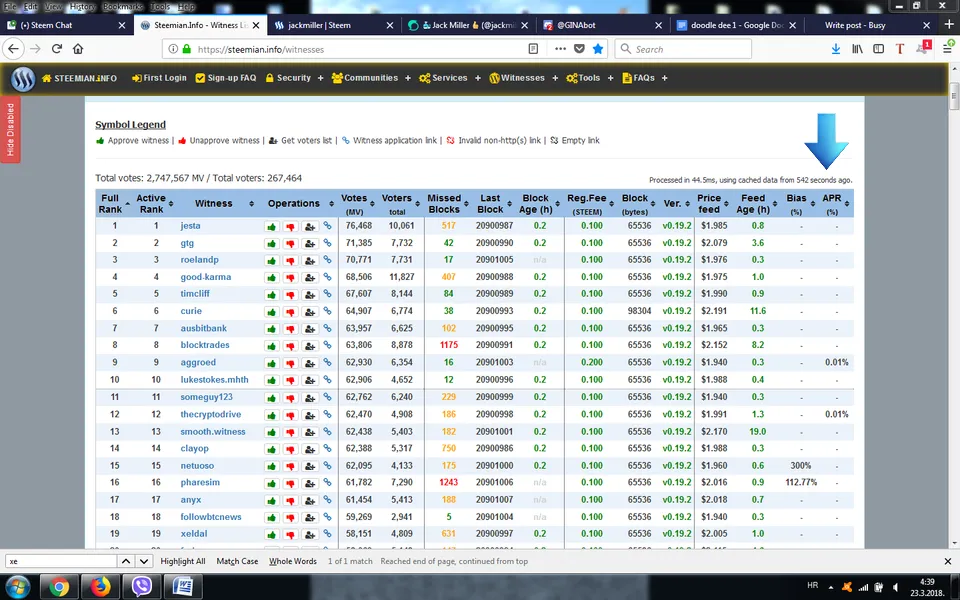Unapprove witness gtg with thumbs-down icon
This screenshot has height=600, width=960.
tap(290, 244)
